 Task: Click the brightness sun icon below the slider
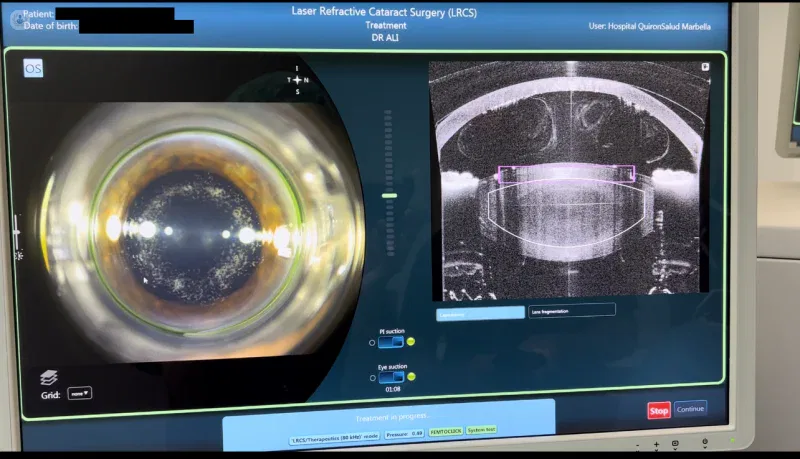pyautogui.click(x=19, y=256)
